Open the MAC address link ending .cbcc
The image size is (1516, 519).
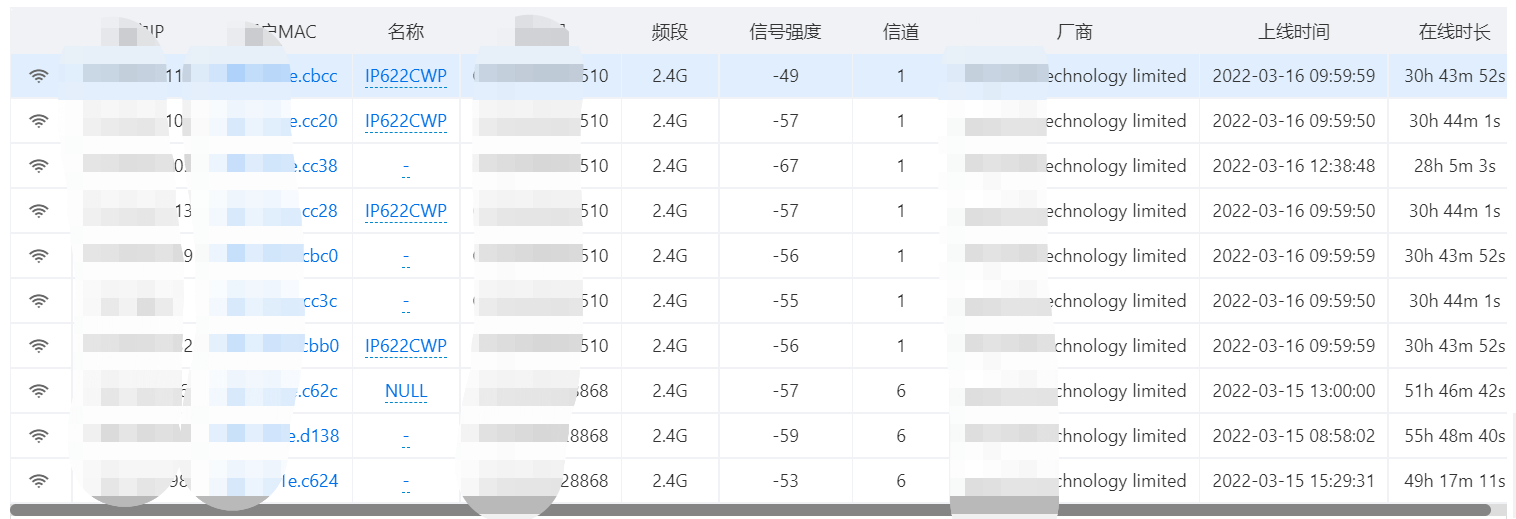[x=311, y=76]
